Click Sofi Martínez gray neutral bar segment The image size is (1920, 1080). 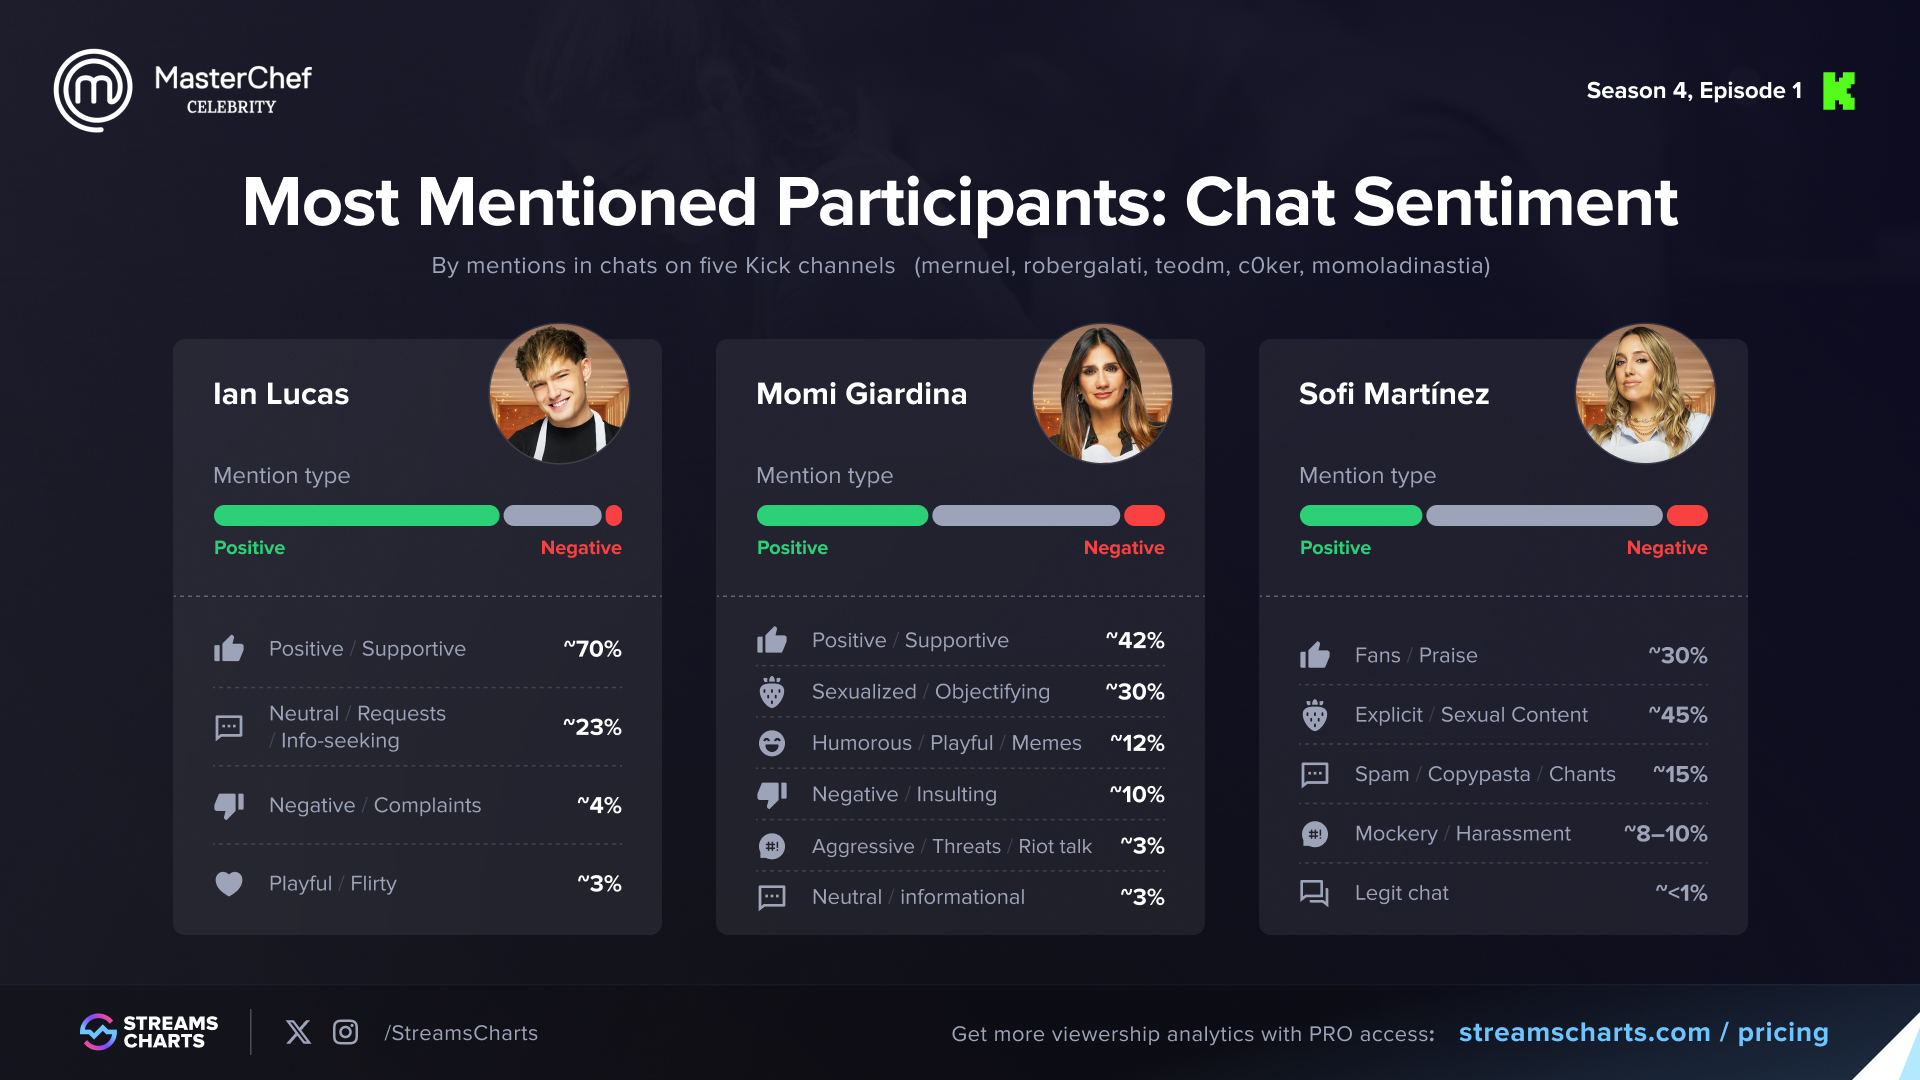(1544, 516)
